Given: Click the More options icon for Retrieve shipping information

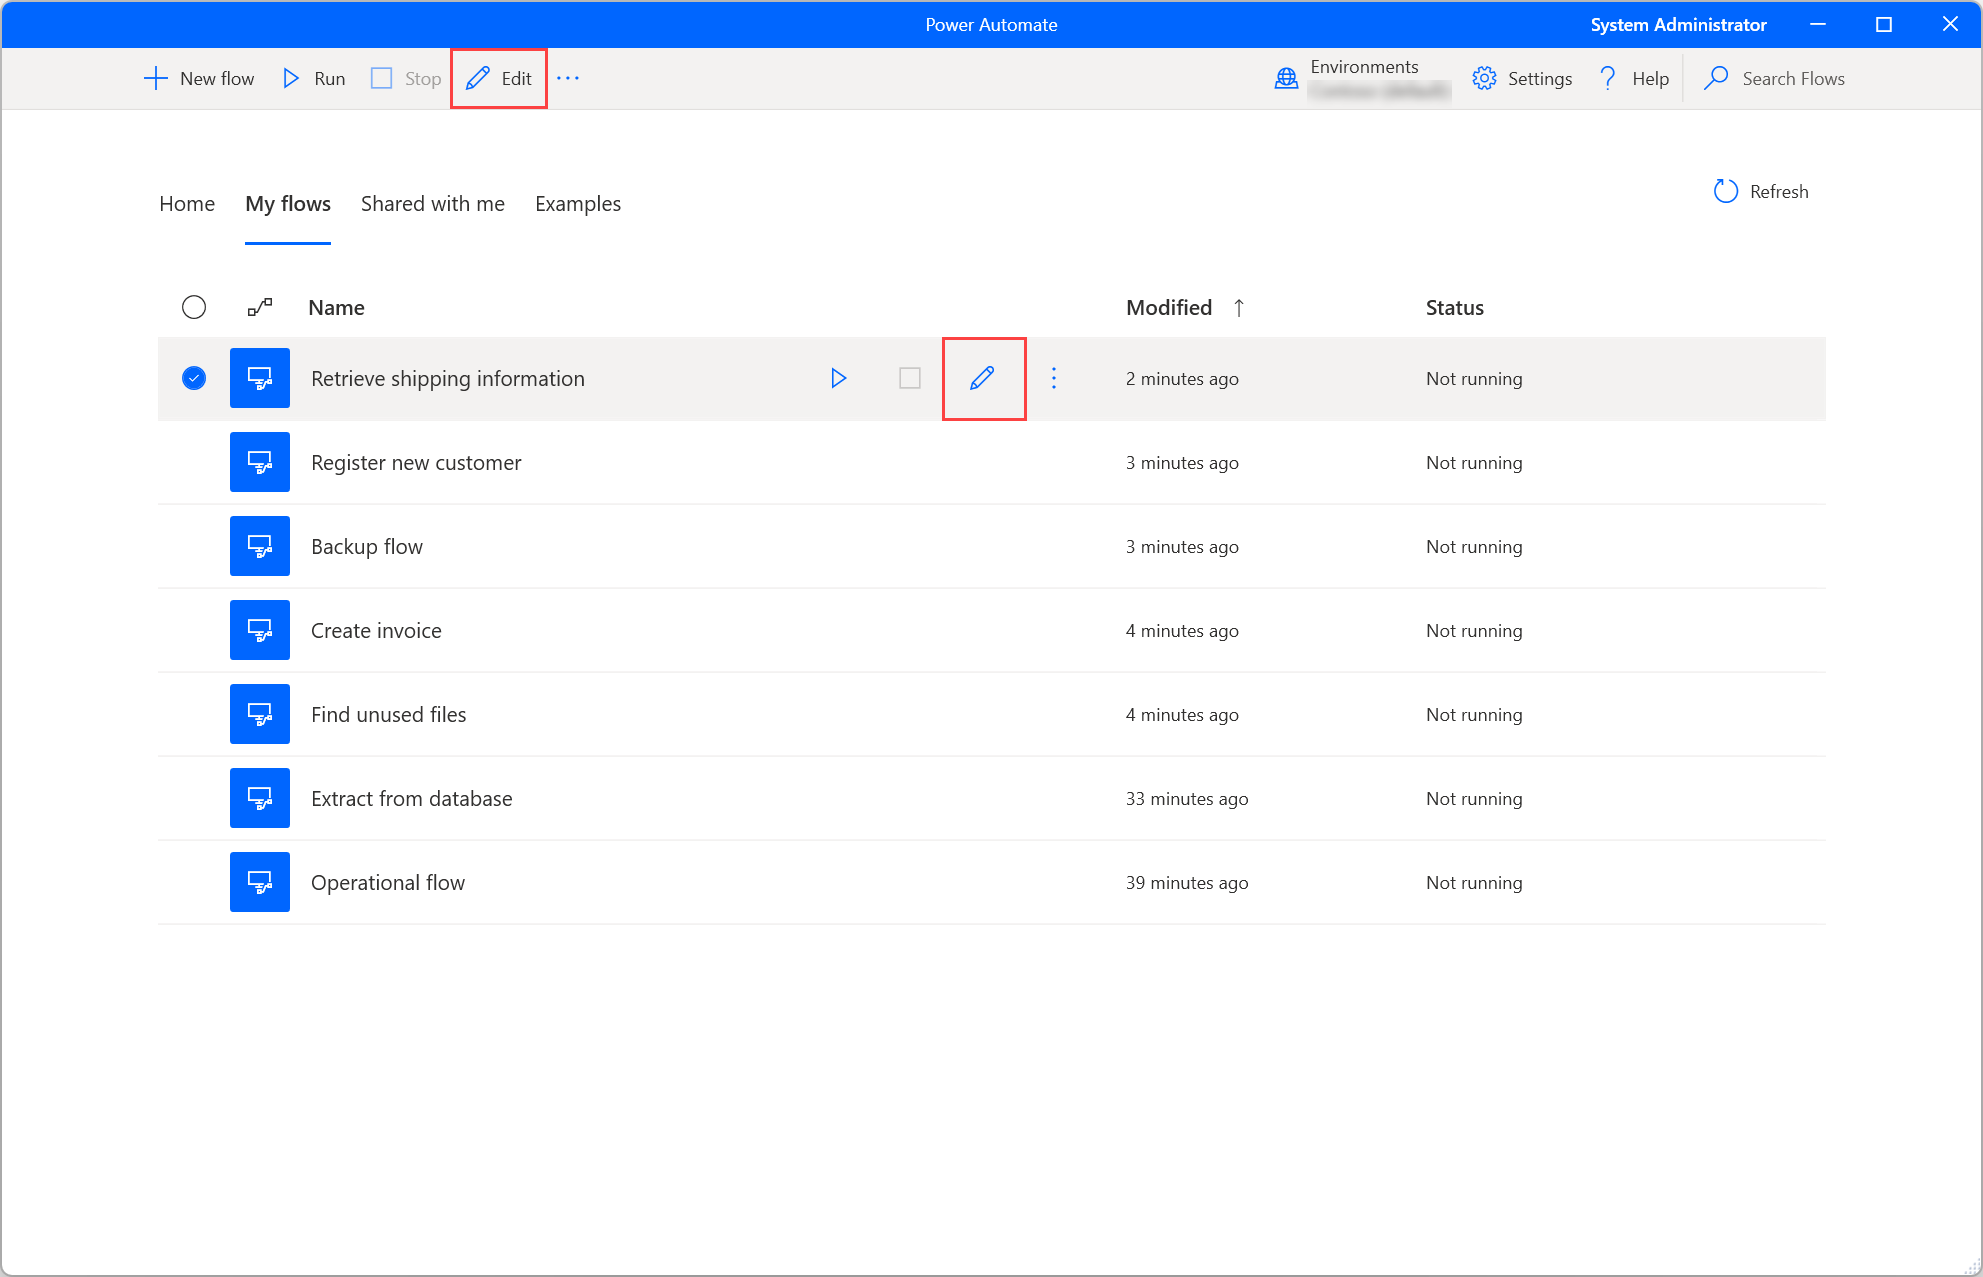Looking at the screenshot, I should (x=1054, y=378).
